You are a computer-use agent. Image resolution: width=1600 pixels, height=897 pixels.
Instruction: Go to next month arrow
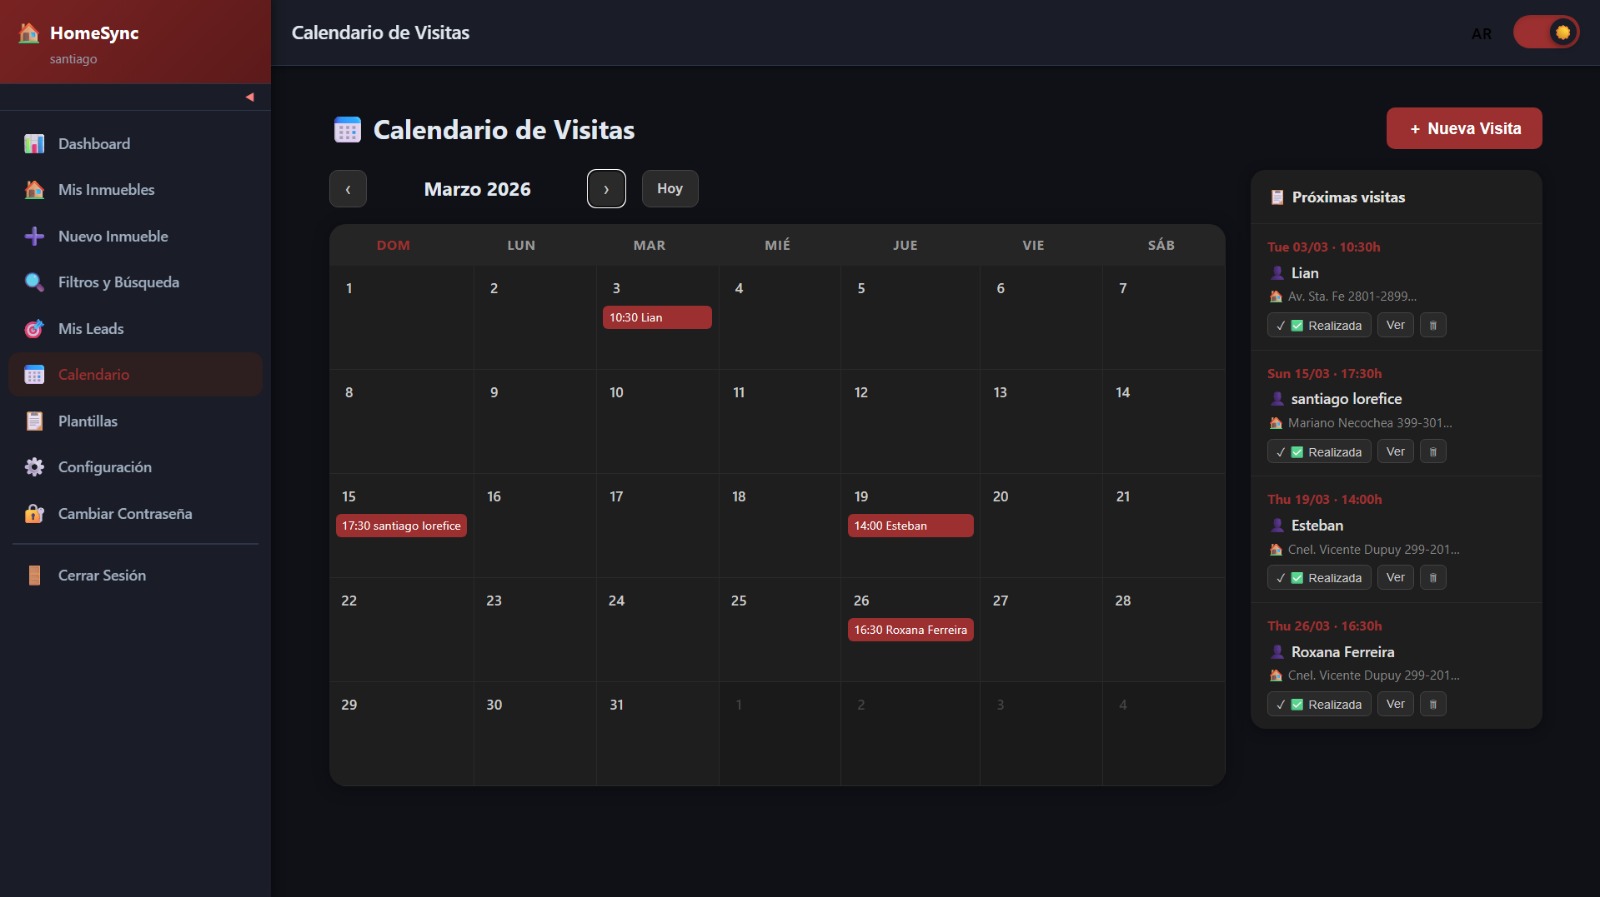click(x=606, y=189)
